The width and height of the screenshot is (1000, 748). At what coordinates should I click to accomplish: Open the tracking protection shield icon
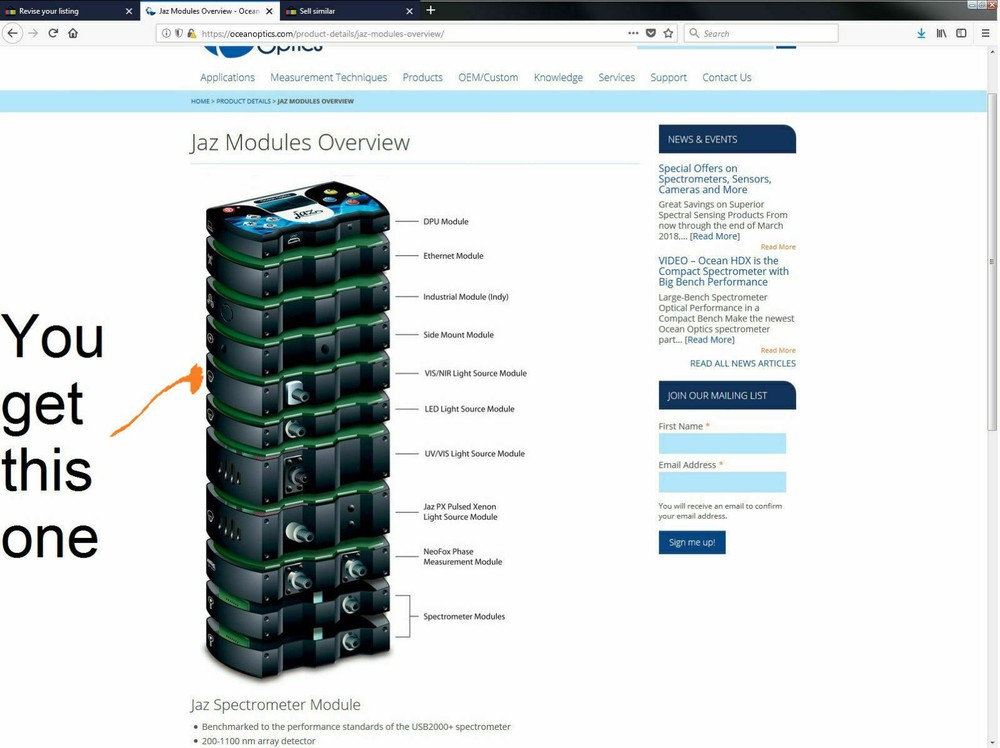[179, 33]
